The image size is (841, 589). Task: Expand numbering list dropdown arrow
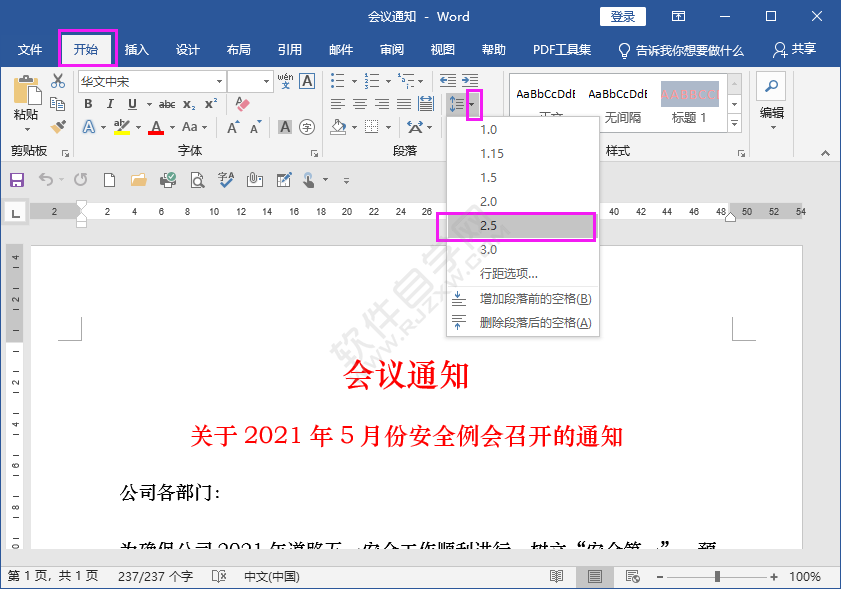pos(388,82)
